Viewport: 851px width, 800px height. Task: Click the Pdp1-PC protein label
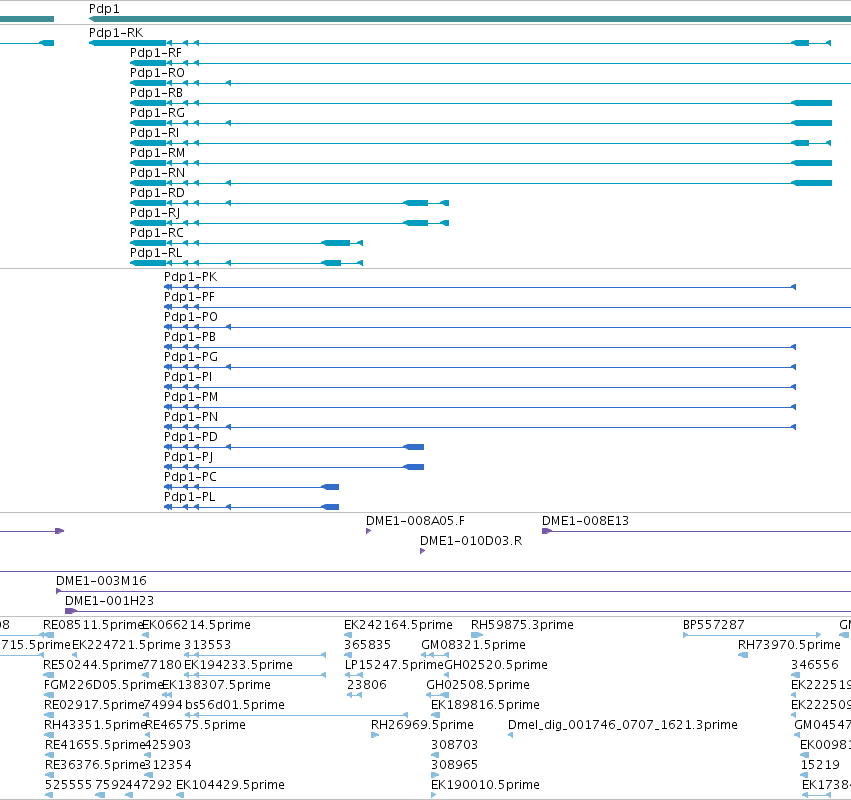pos(190,477)
